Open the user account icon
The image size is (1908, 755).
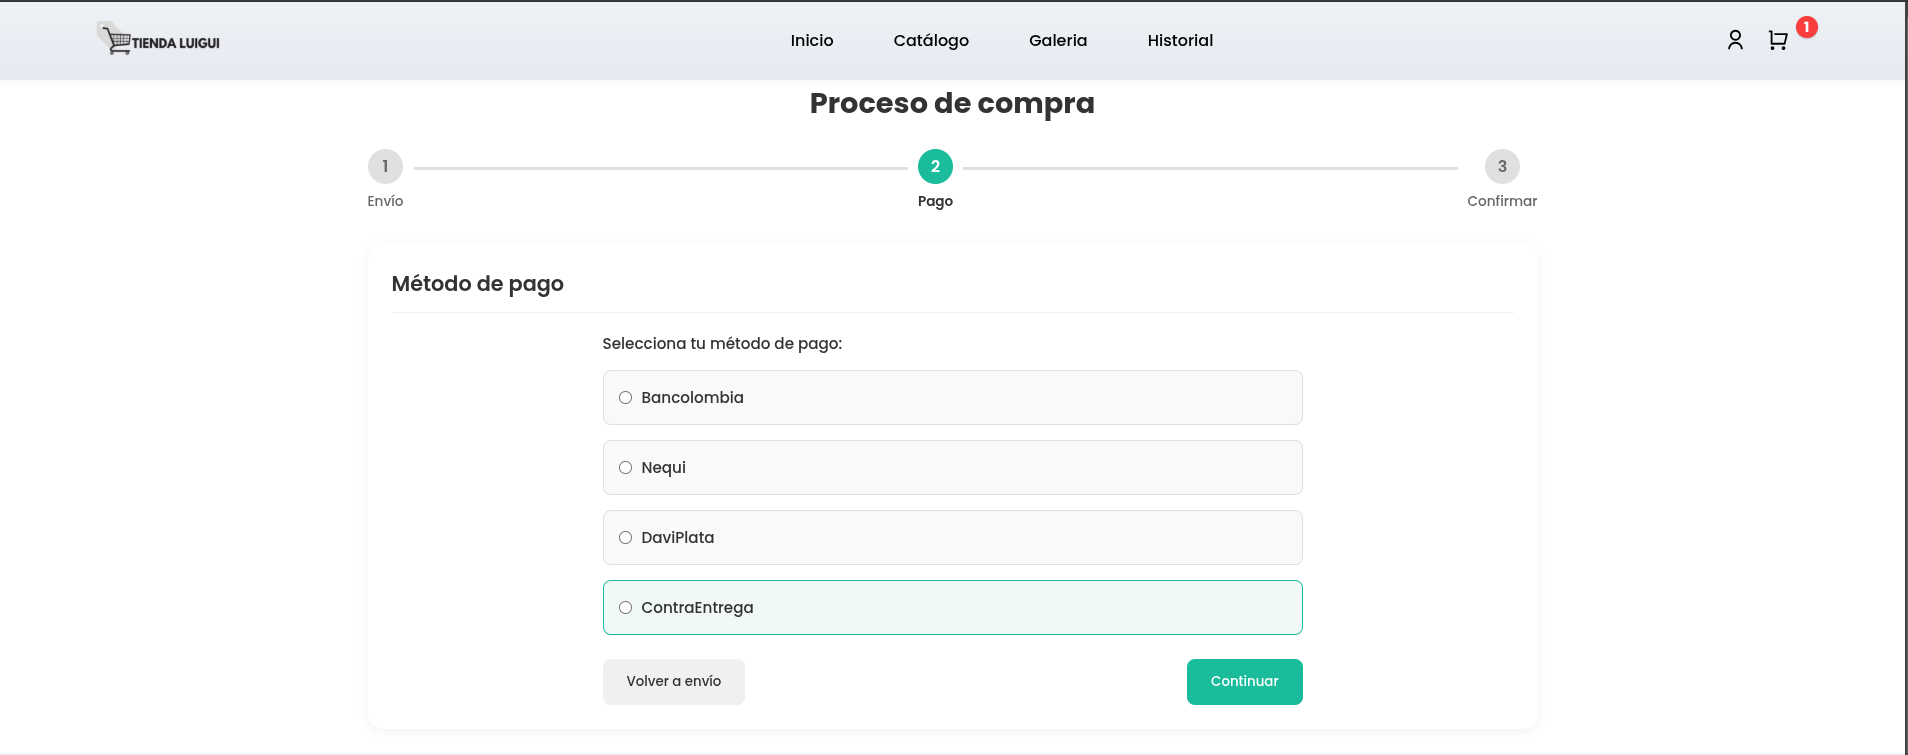(x=1735, y=40)
